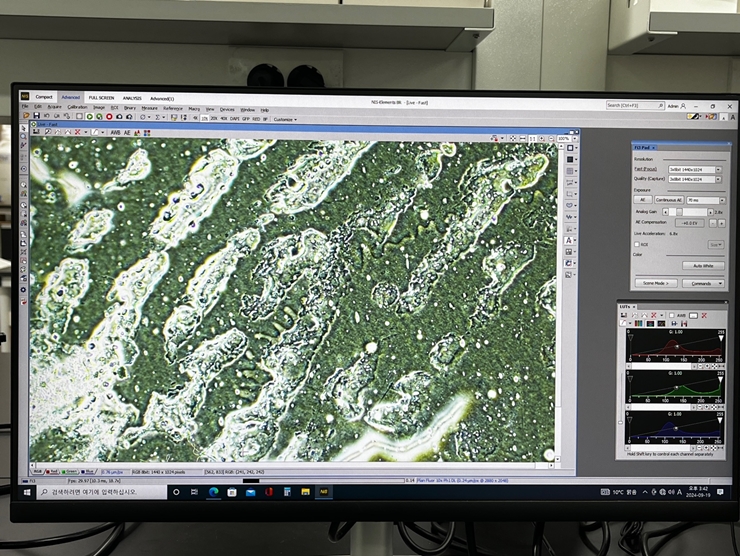The image size is (740, 556).
Task: Click the Save icon in main toolbar
Action: click(x=37, y=116)
